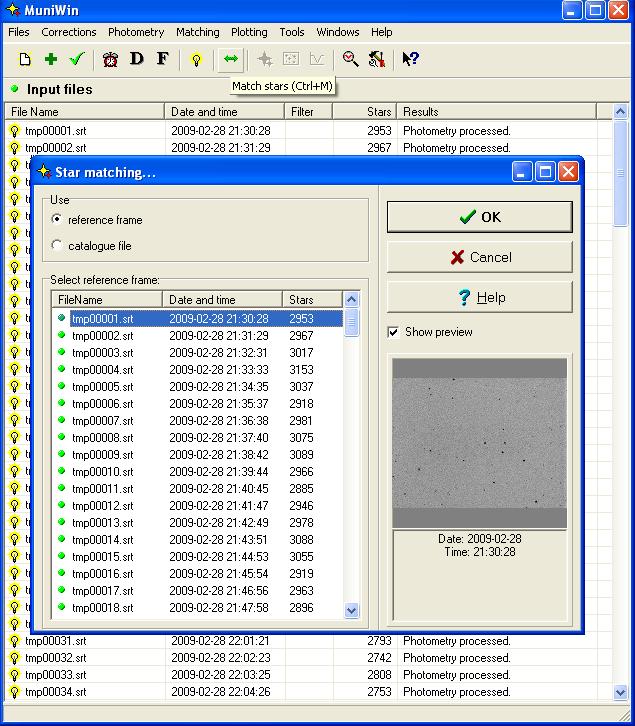Select the catalogue file radio button

tap(57, 245)
